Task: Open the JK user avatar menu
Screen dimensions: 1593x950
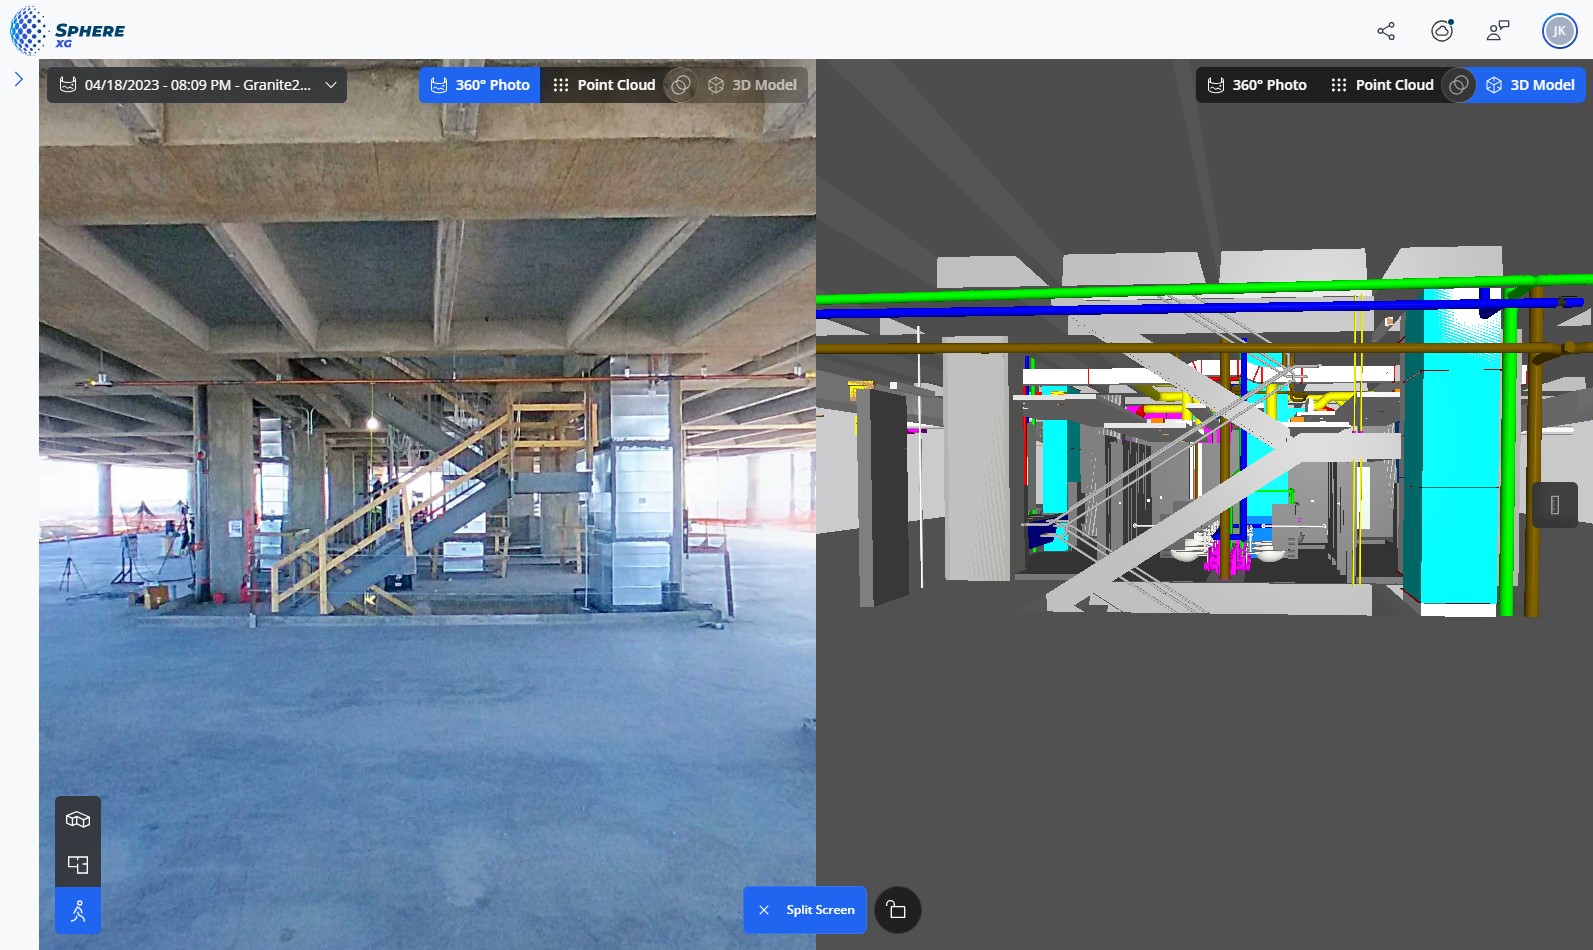Action: [1559, 31]
